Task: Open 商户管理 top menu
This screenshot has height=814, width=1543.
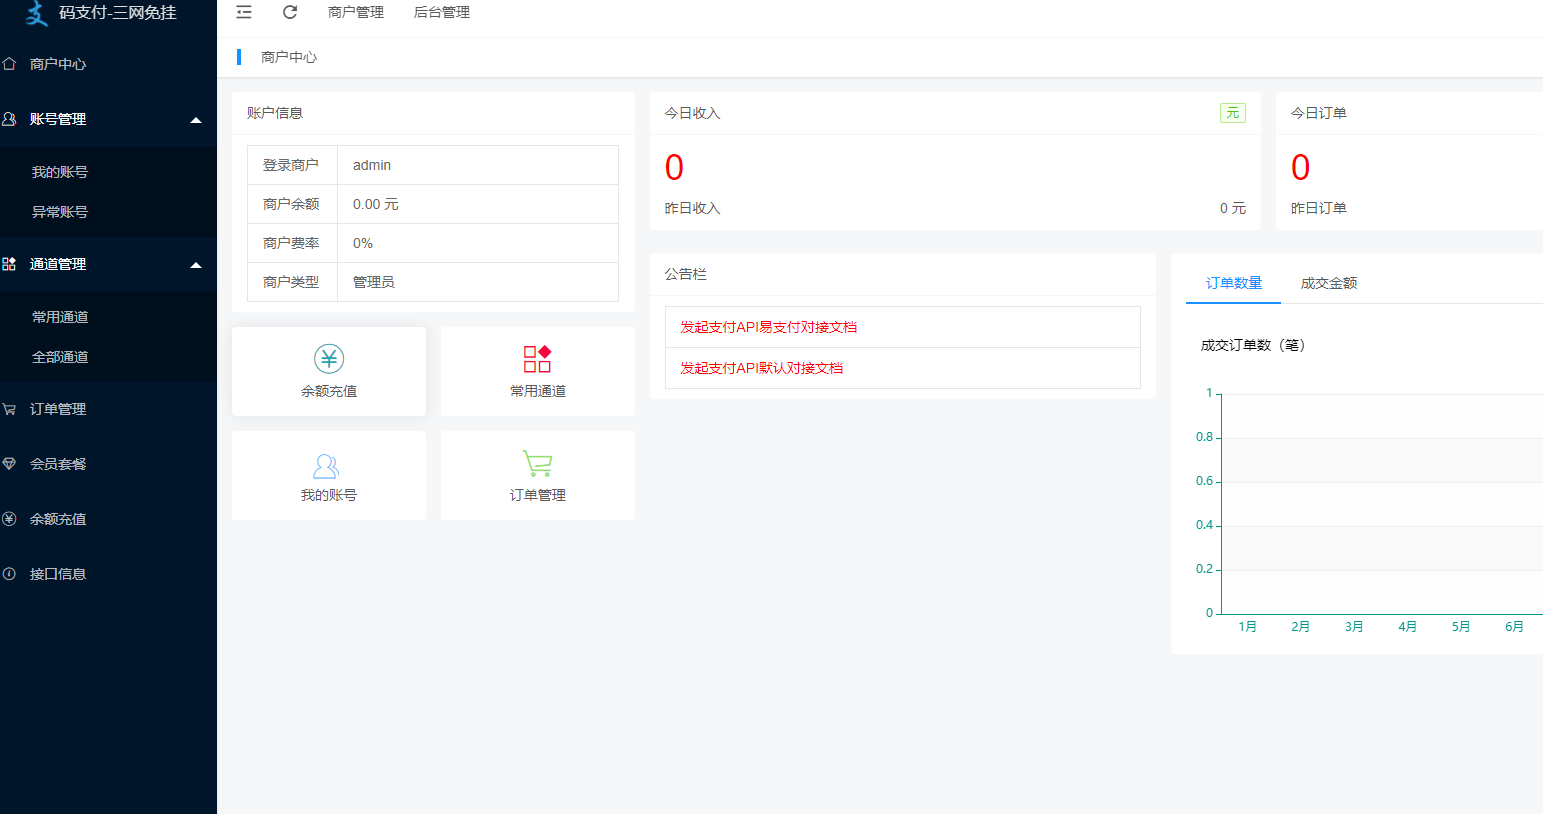Action: (x=356, y=12)
